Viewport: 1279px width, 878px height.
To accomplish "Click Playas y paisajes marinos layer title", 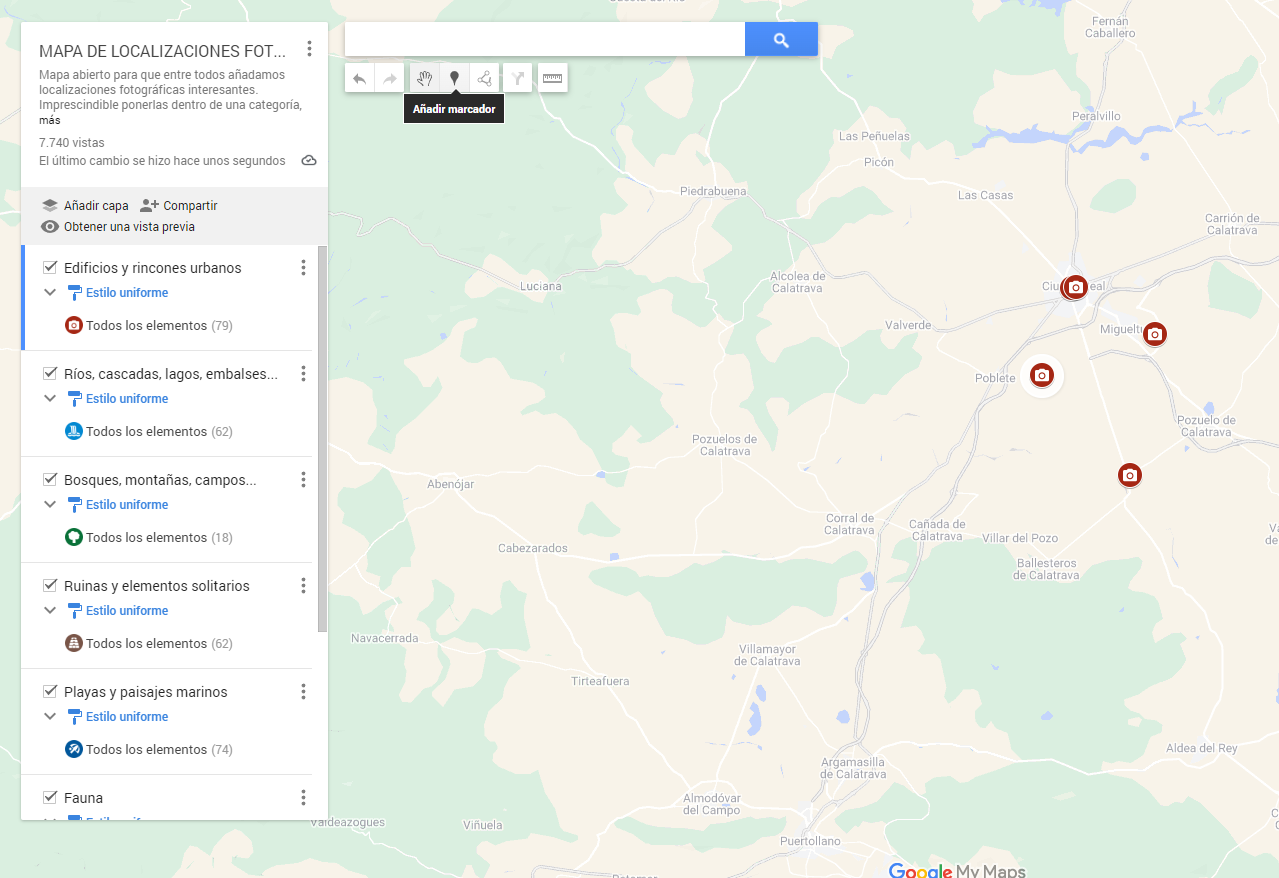I will click(x=146, y=692).
